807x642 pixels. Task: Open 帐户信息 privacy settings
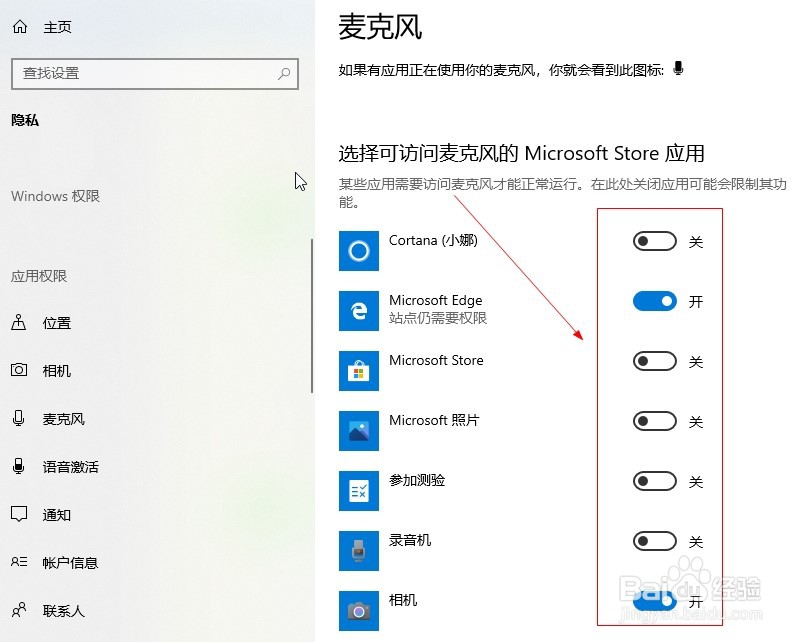pos(71,562)
